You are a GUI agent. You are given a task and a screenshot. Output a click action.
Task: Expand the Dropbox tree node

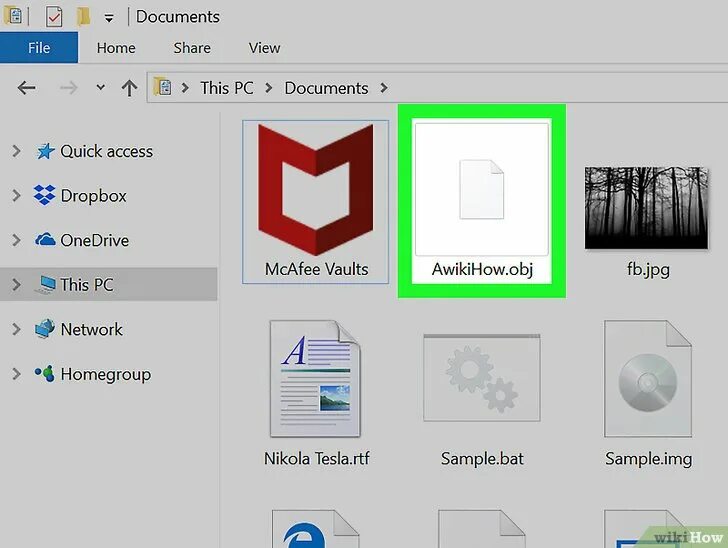16,196
